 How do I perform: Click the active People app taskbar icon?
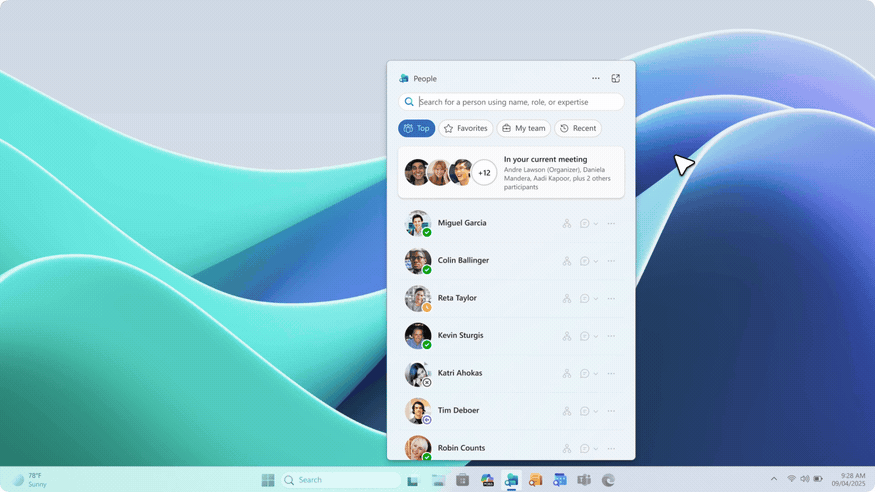[x=511, y=480]
